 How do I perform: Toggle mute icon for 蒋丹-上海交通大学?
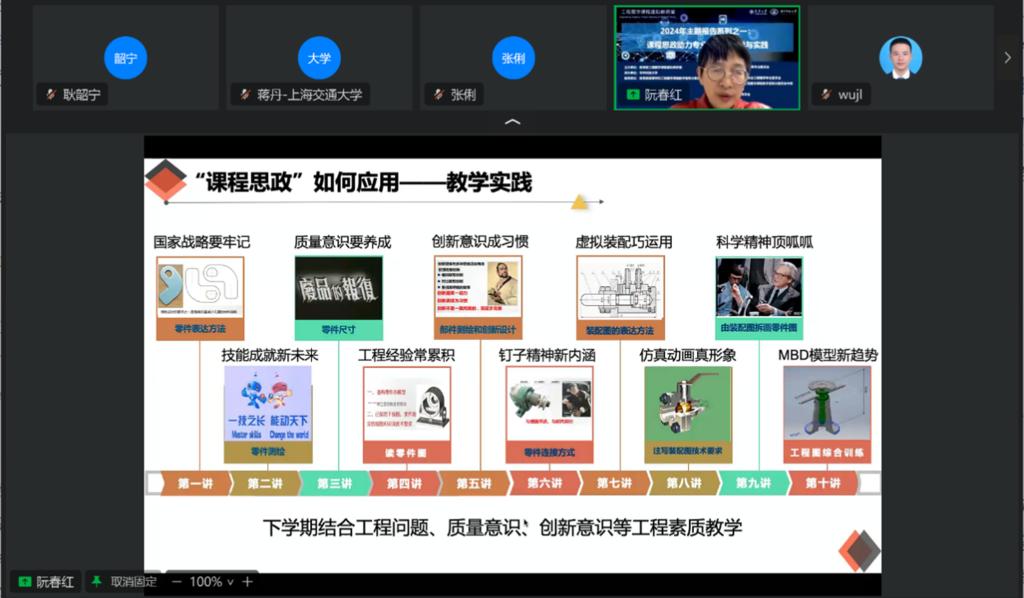[244, 95]
